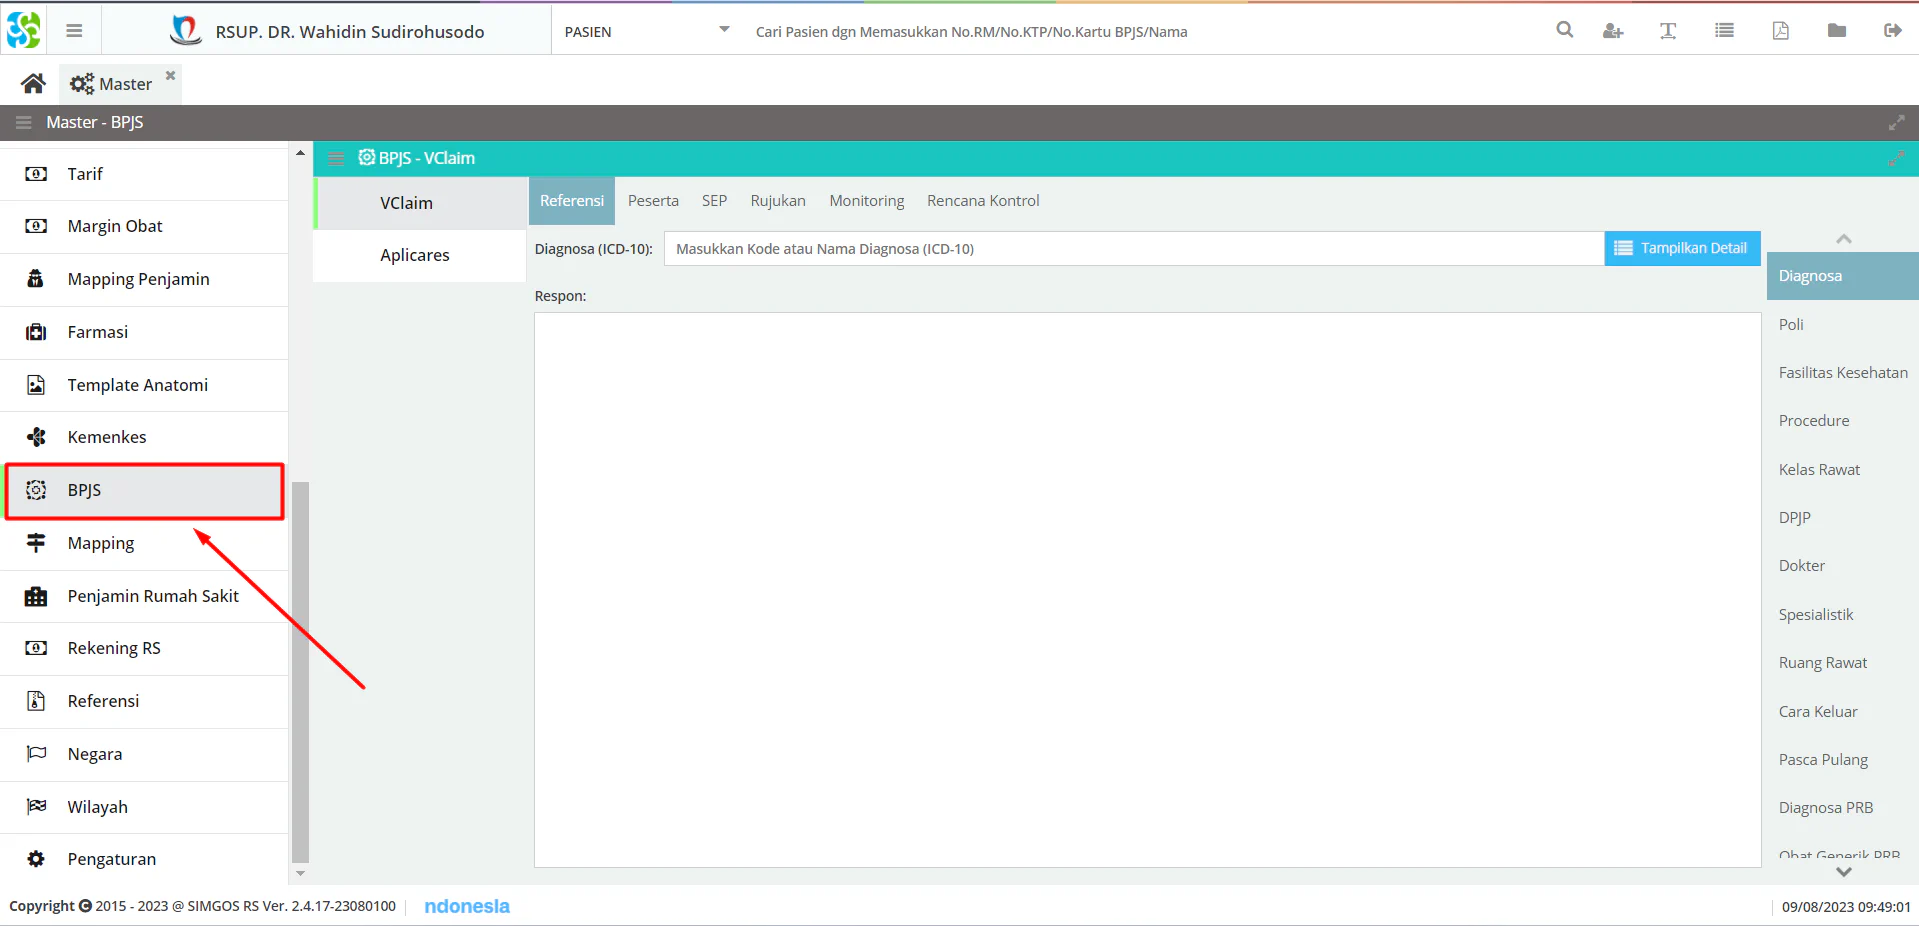
Task: Open Pengaturan in the sidebar
Action: coord(144,859)
